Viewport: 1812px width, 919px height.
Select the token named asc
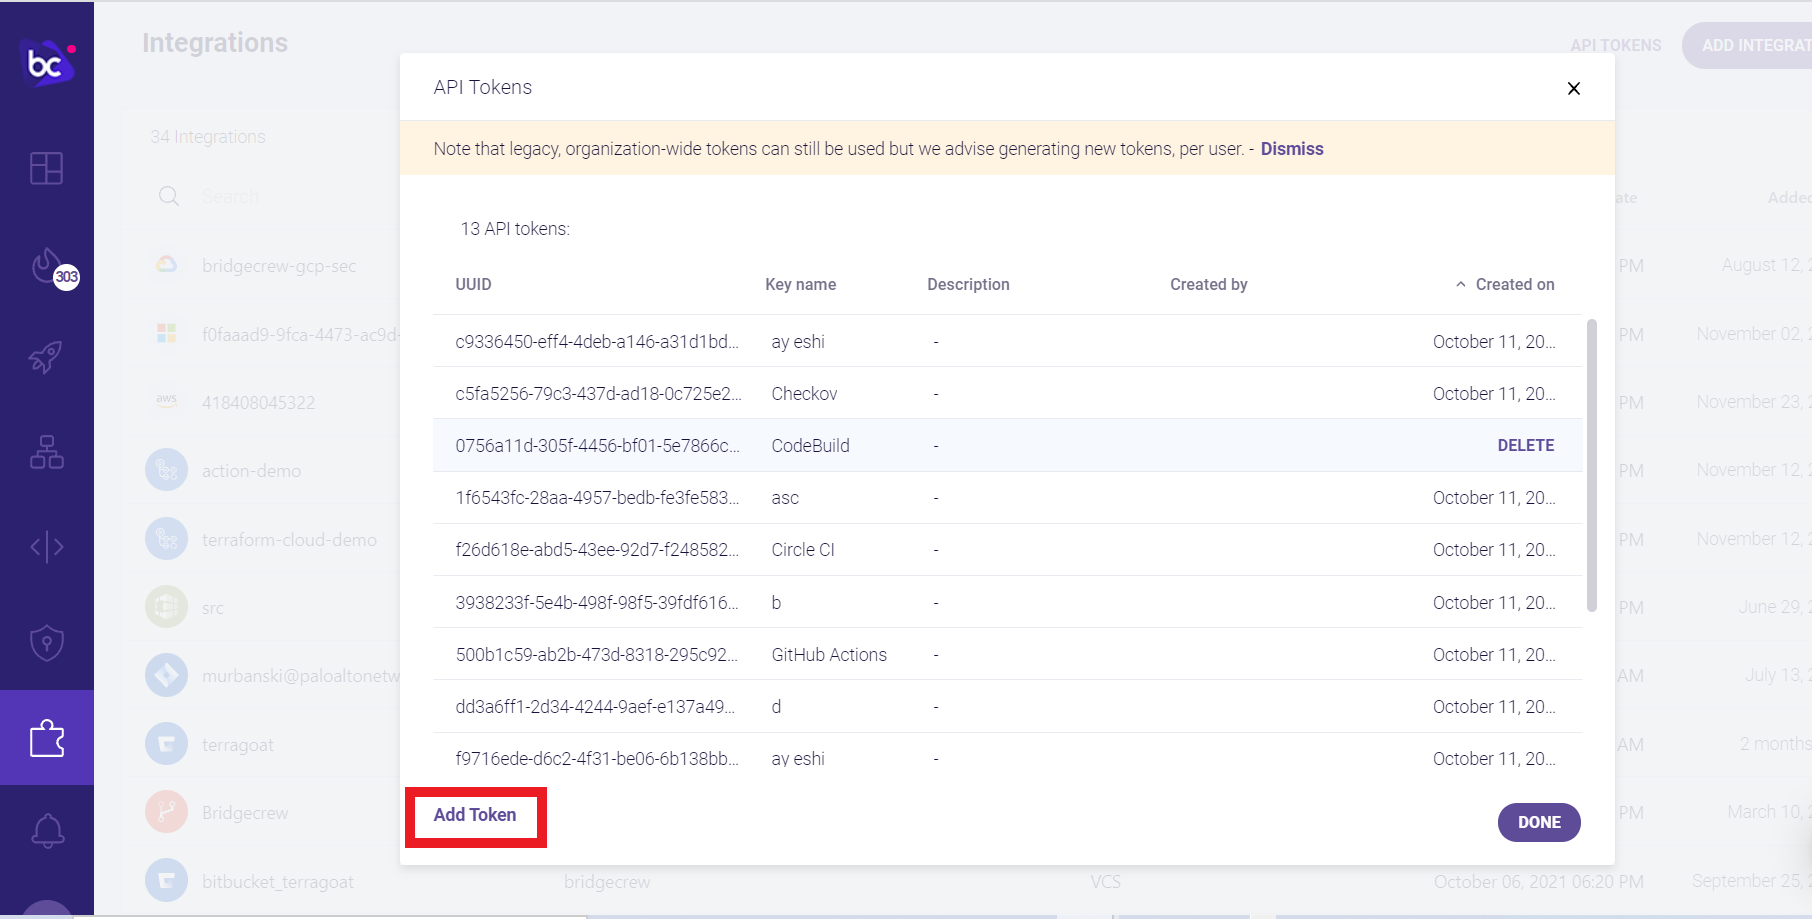point(785,498)
